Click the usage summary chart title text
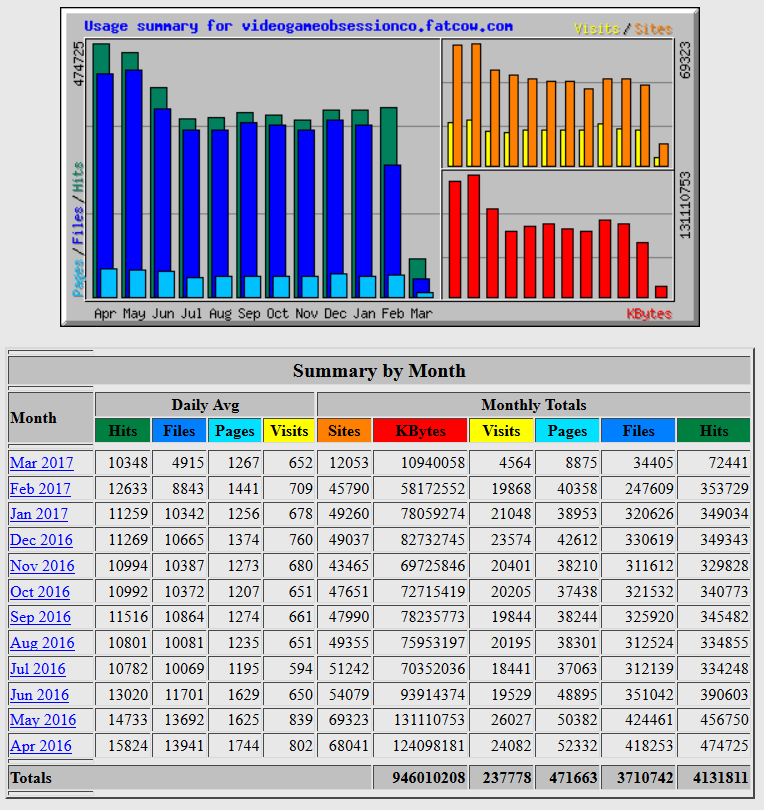This screenshot has height=810, width=764. click(x=298, y=26)
